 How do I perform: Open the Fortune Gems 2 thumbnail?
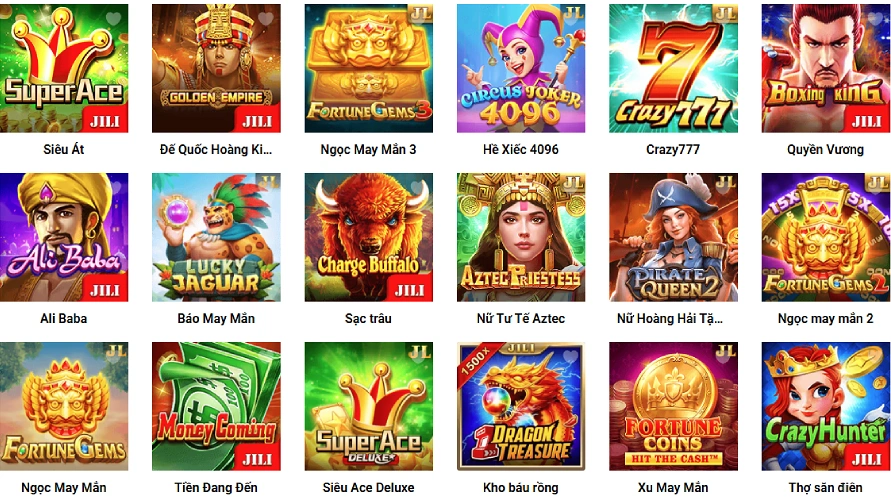(x=826, y=238)
